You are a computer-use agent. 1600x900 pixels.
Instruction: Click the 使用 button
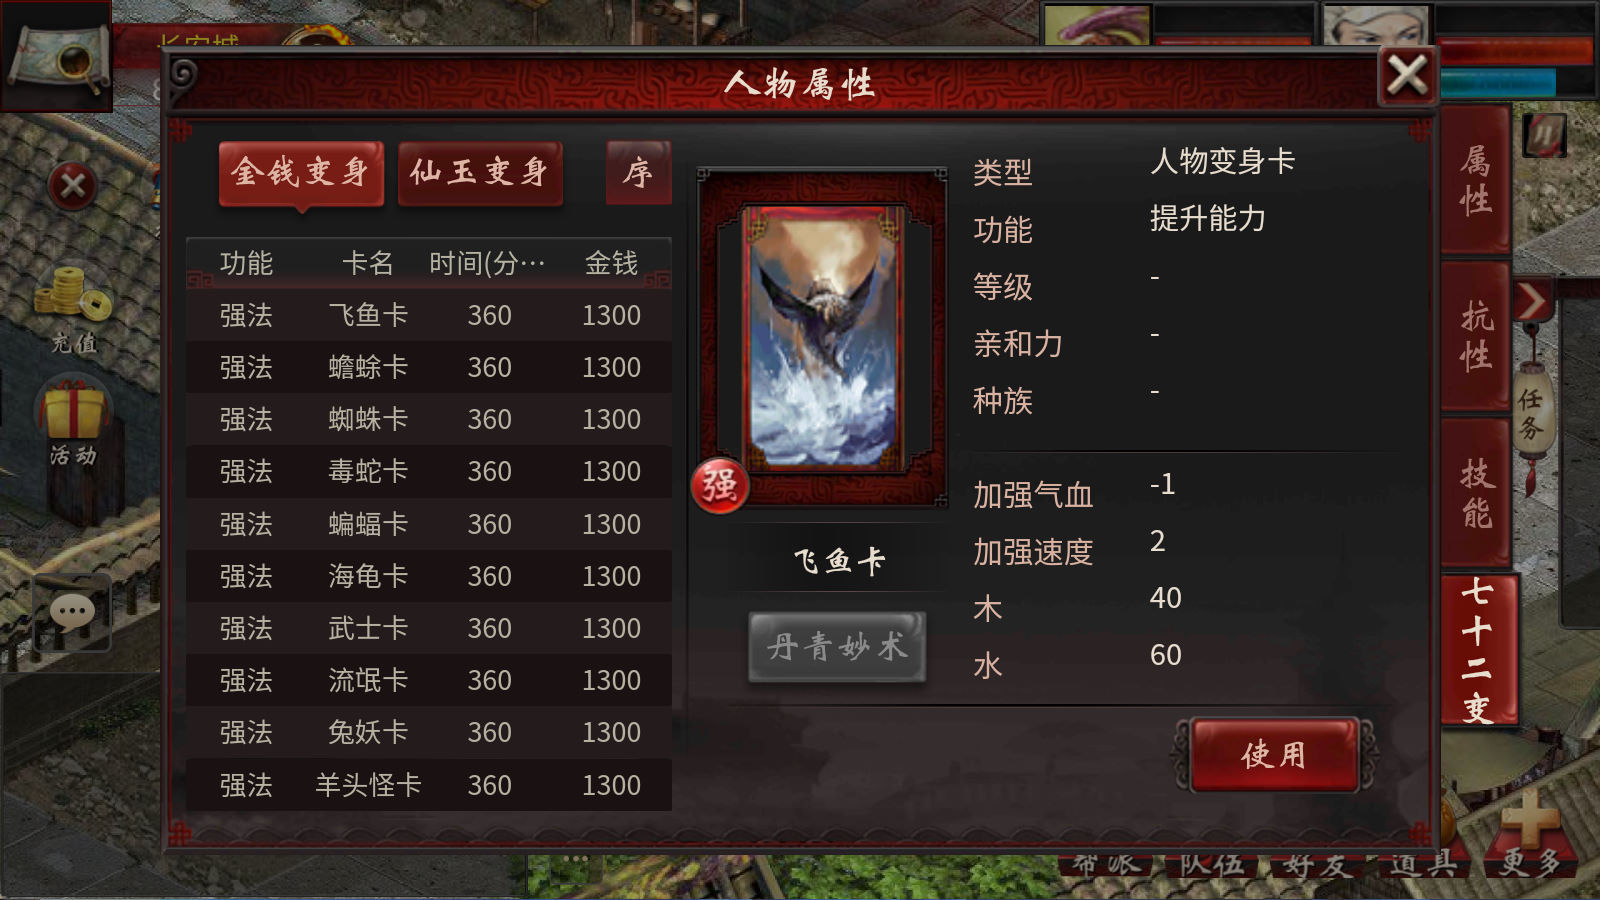(x=1274, y=755)
